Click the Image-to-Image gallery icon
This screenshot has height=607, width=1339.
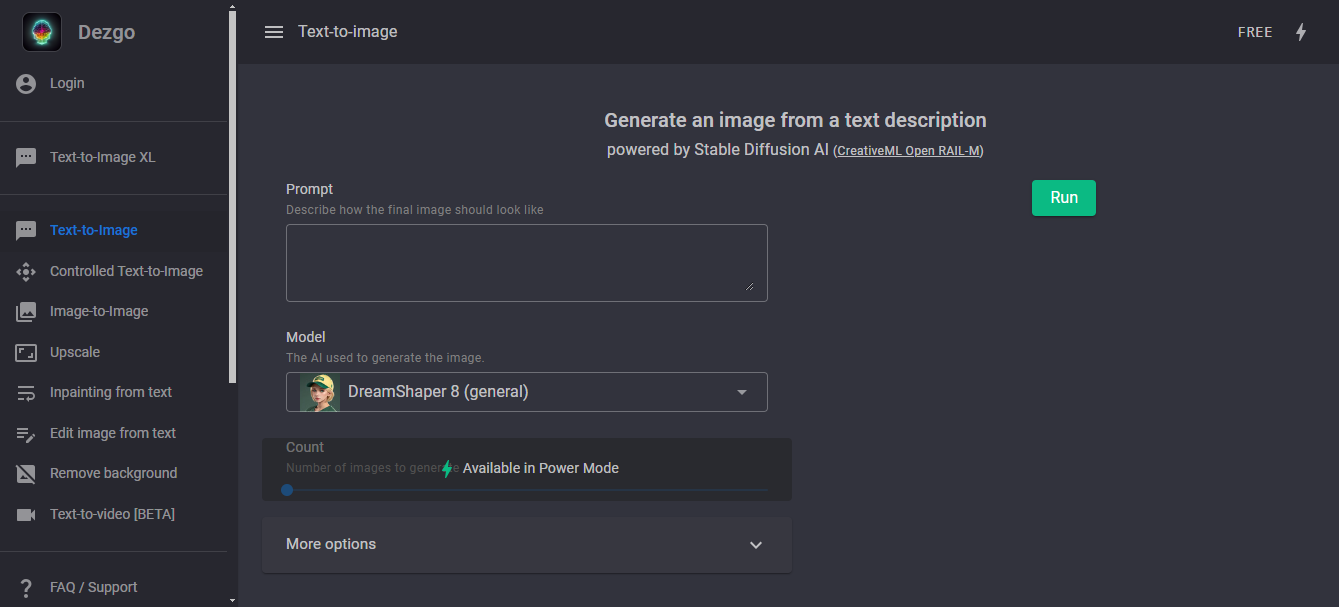tap(26, 312)
